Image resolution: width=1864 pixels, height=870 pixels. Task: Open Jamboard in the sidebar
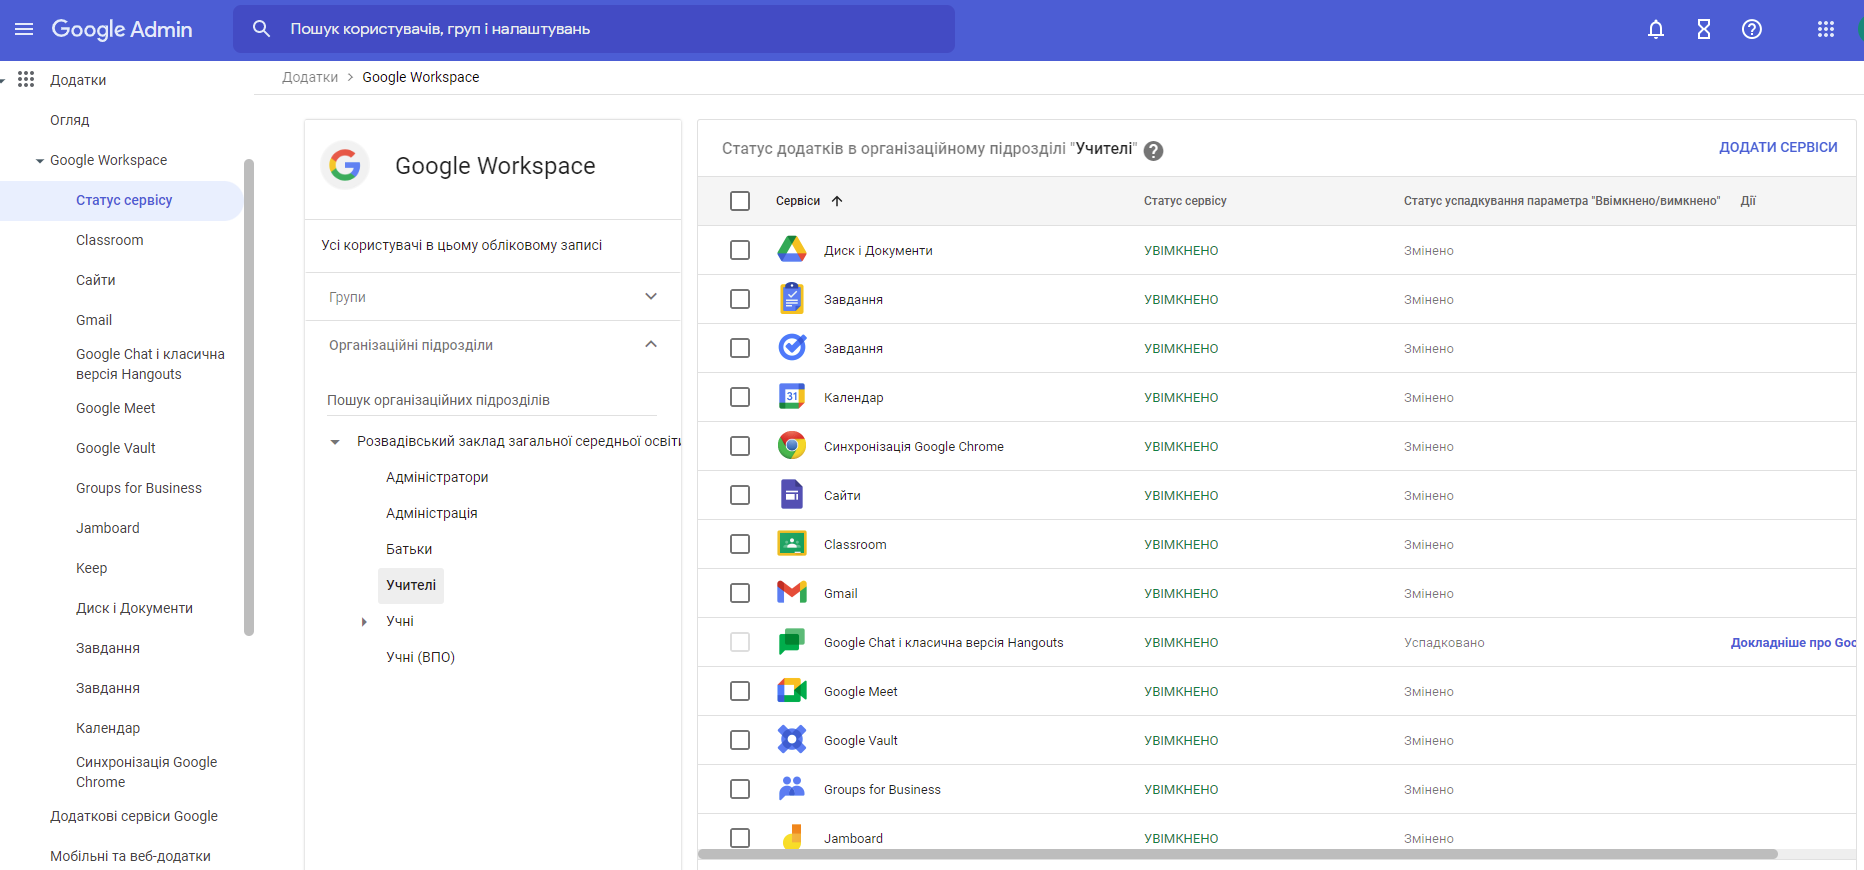(108, 528)
